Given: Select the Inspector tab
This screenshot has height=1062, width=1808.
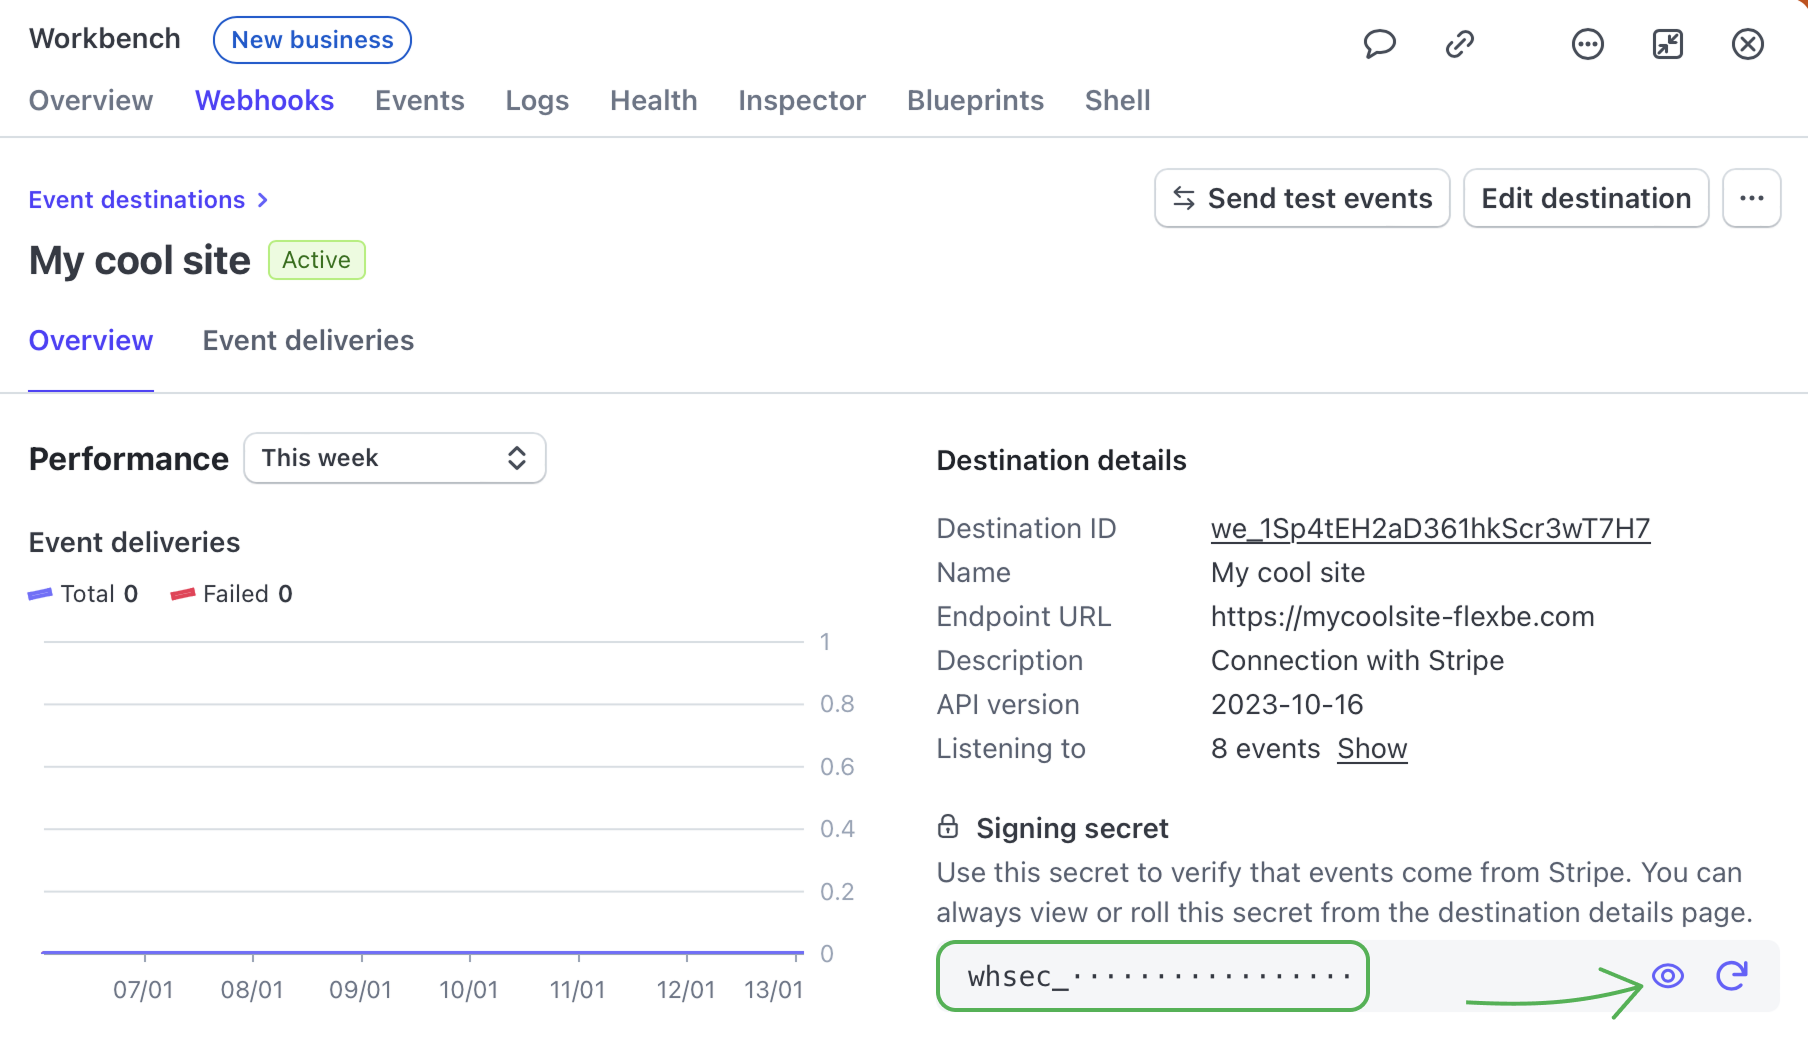Looking at the screenshot, I should coord(801,101).
